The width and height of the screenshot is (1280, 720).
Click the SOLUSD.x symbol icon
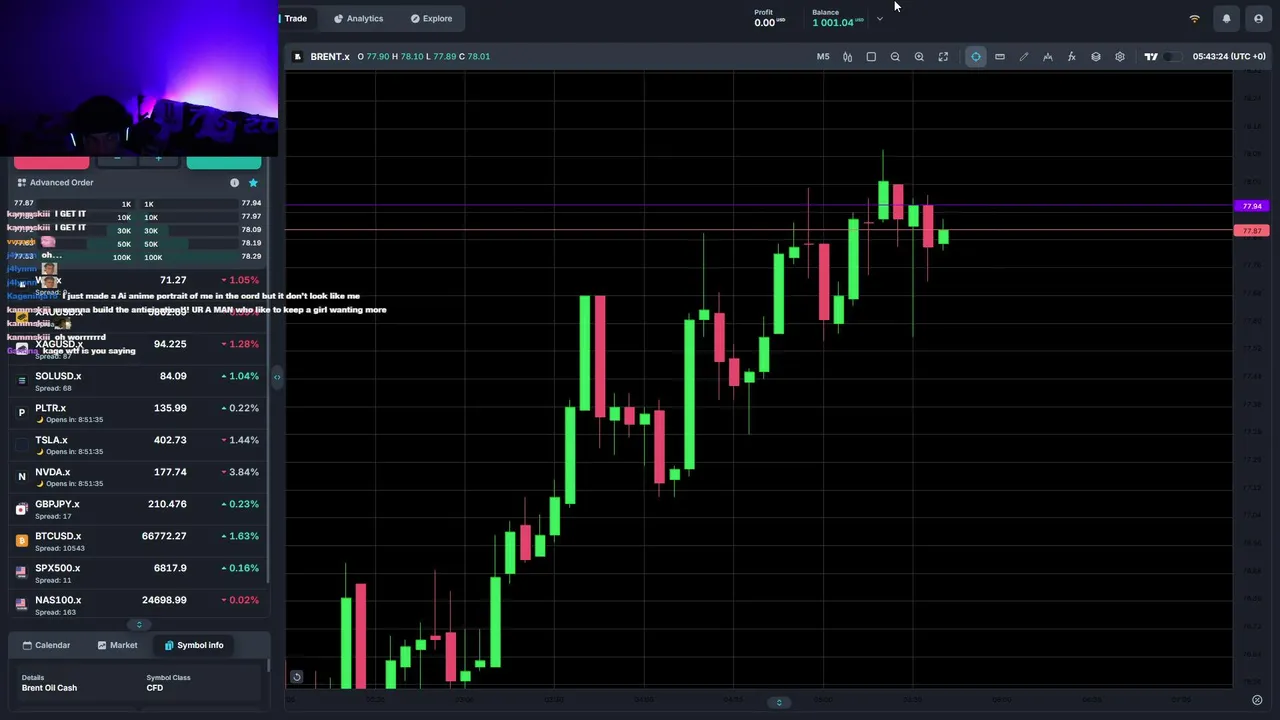[x=22, y=380]
